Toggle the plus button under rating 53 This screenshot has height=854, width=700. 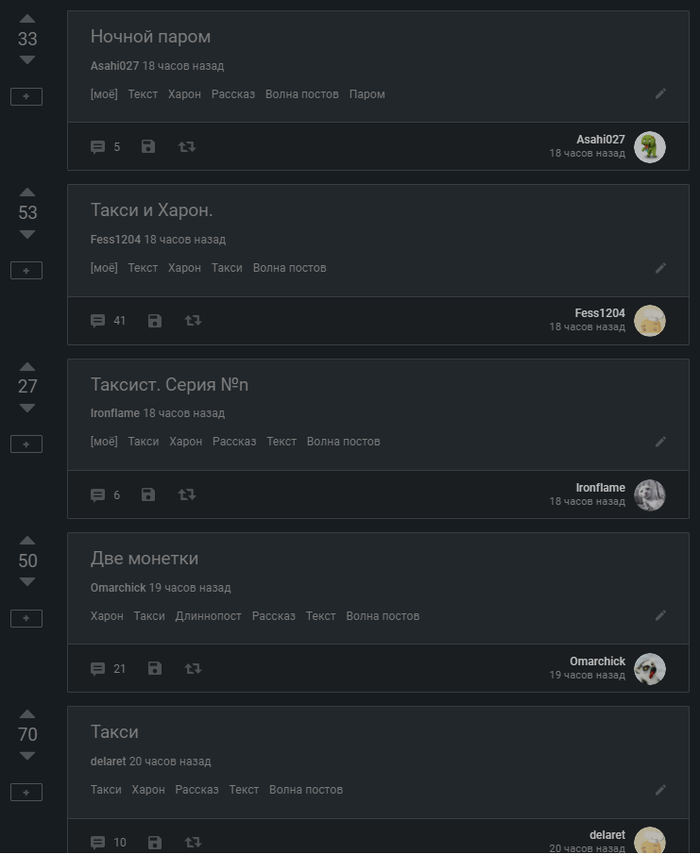(x=26, y=270)
